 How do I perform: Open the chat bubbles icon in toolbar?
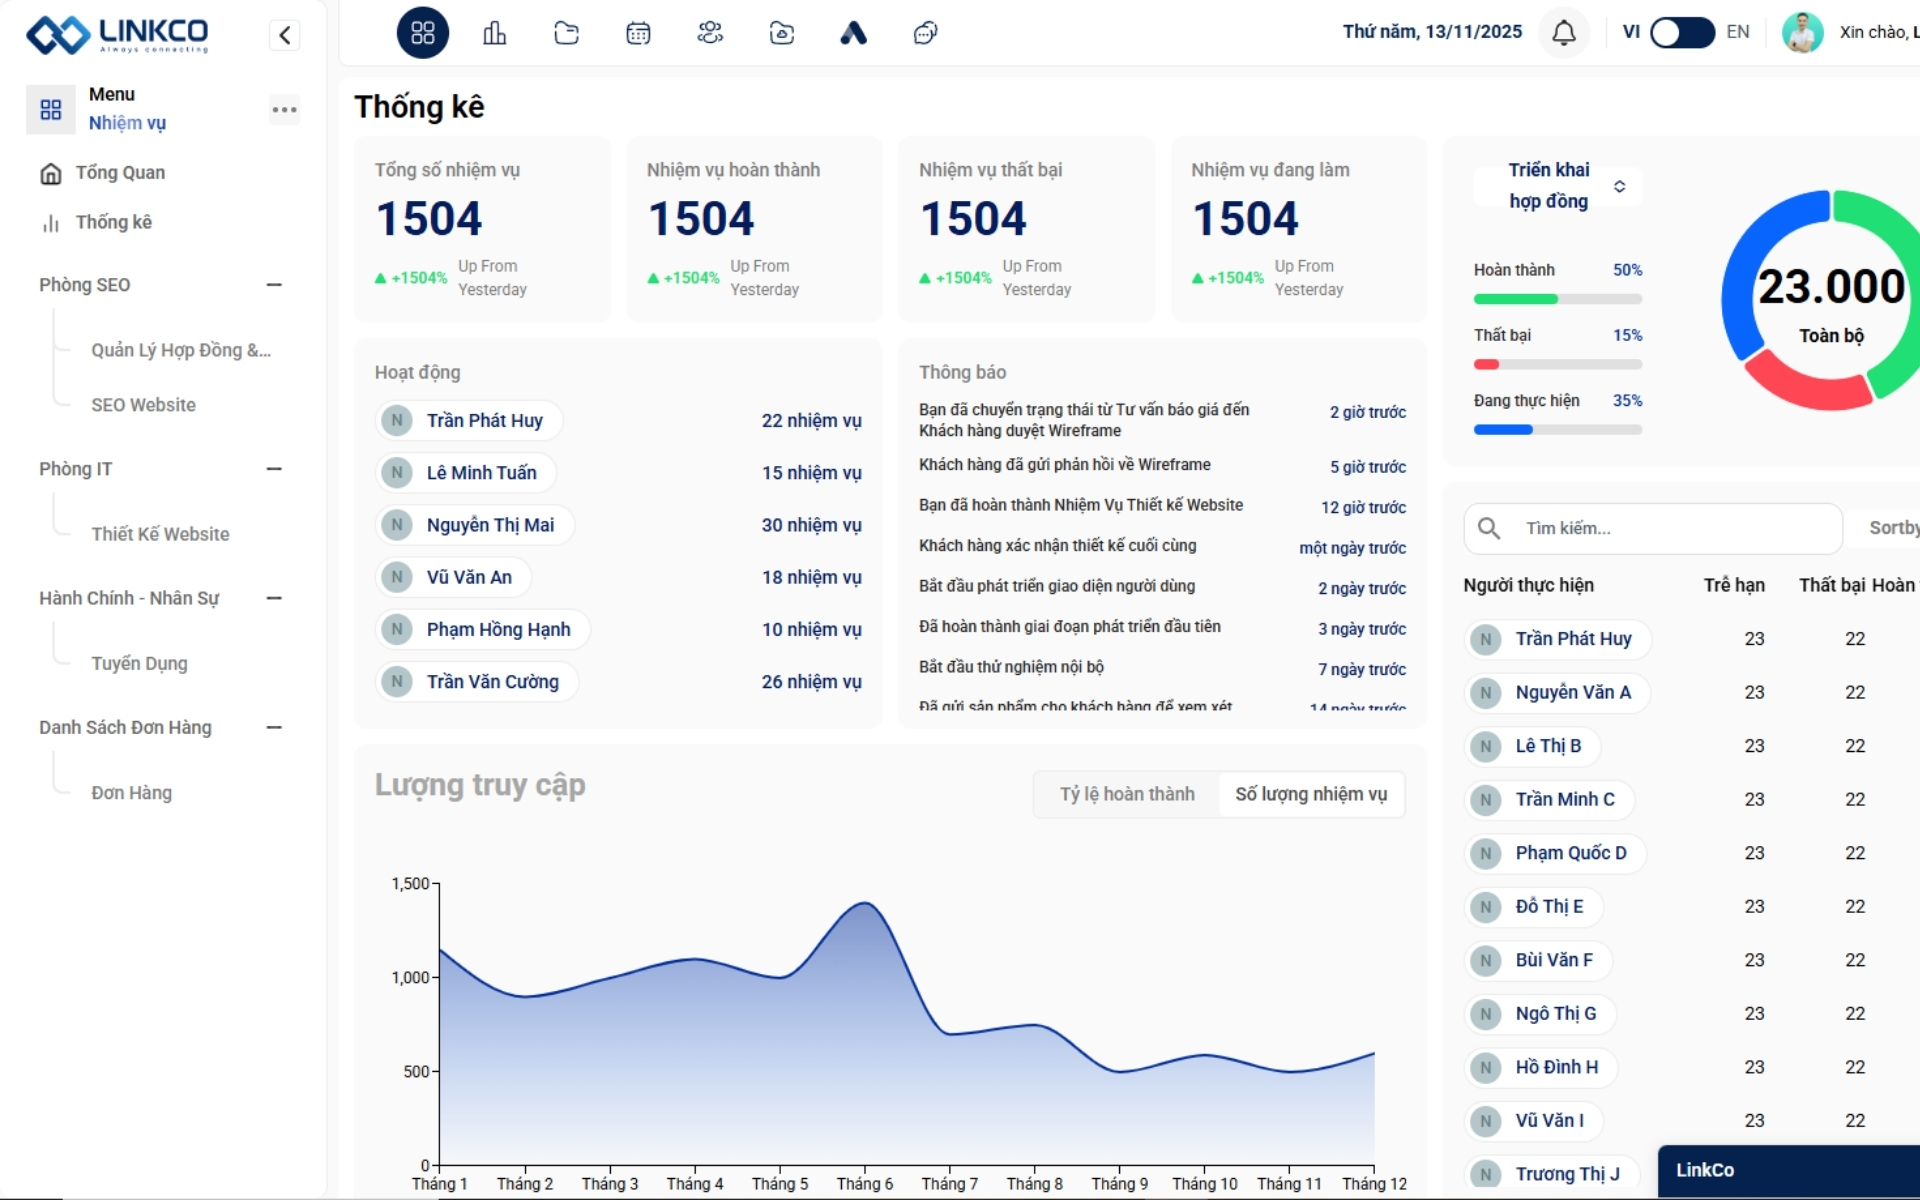click(x=926, y=33)
